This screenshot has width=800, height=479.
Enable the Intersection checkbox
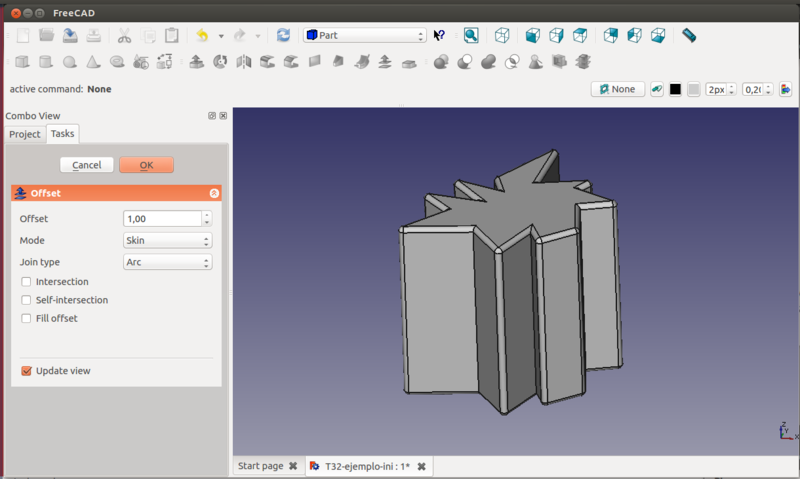click(x=26, y=282)
